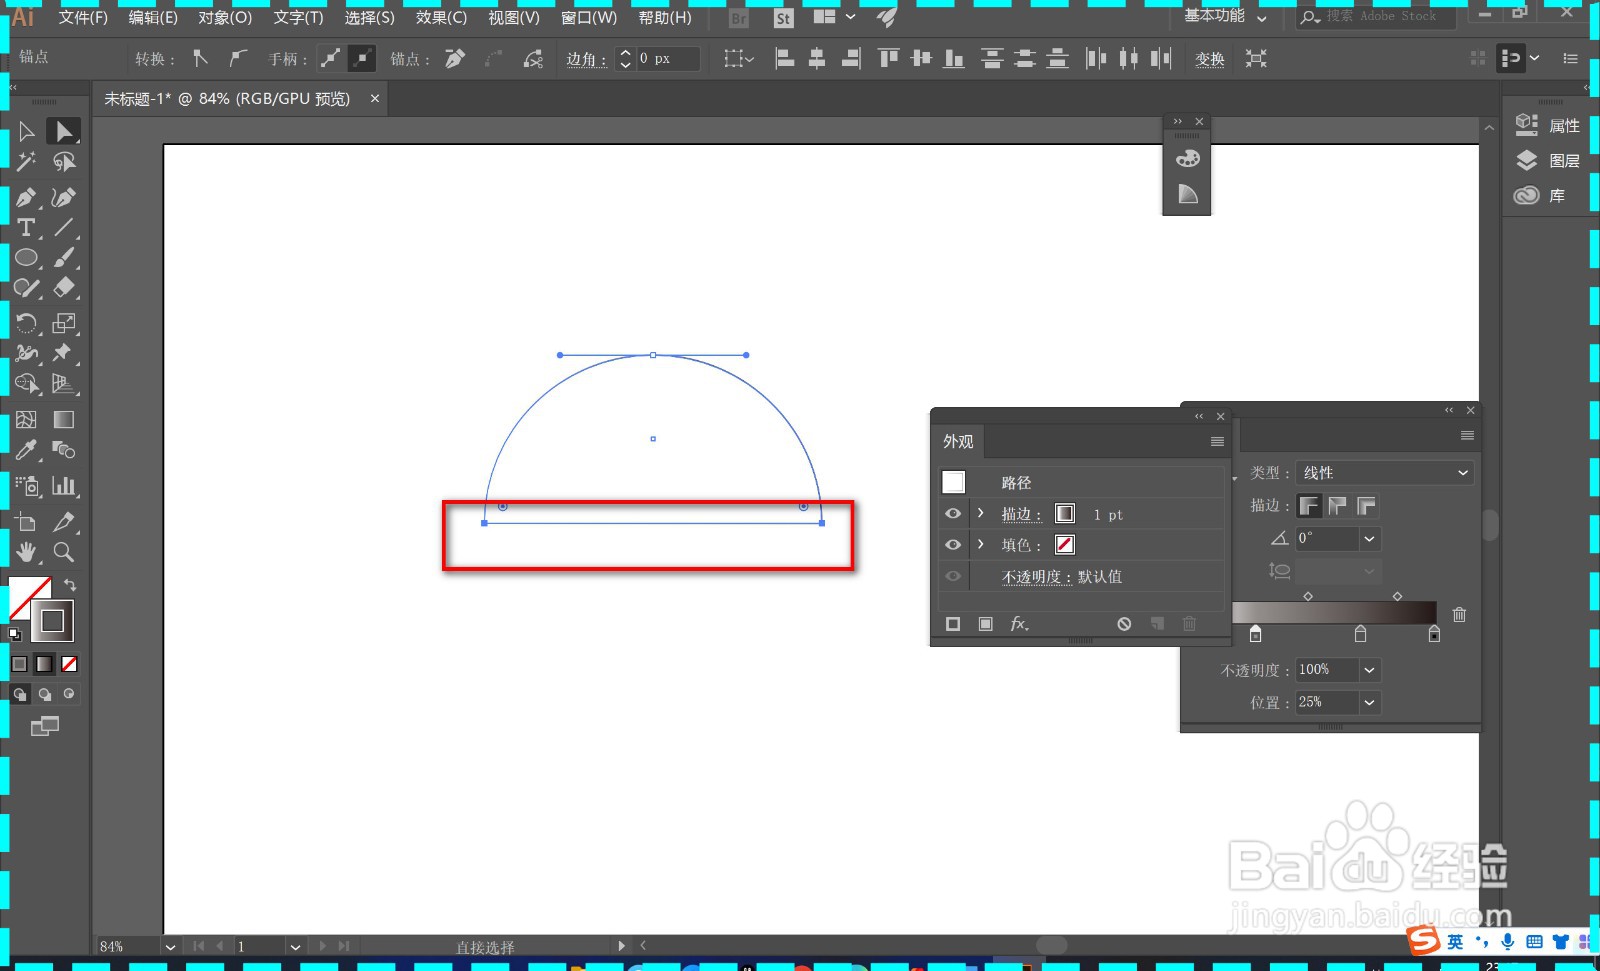The height and width of the screenshot is (971, 1600).
Task: Select the Eyedropper tool
Action: pos(27,450)
